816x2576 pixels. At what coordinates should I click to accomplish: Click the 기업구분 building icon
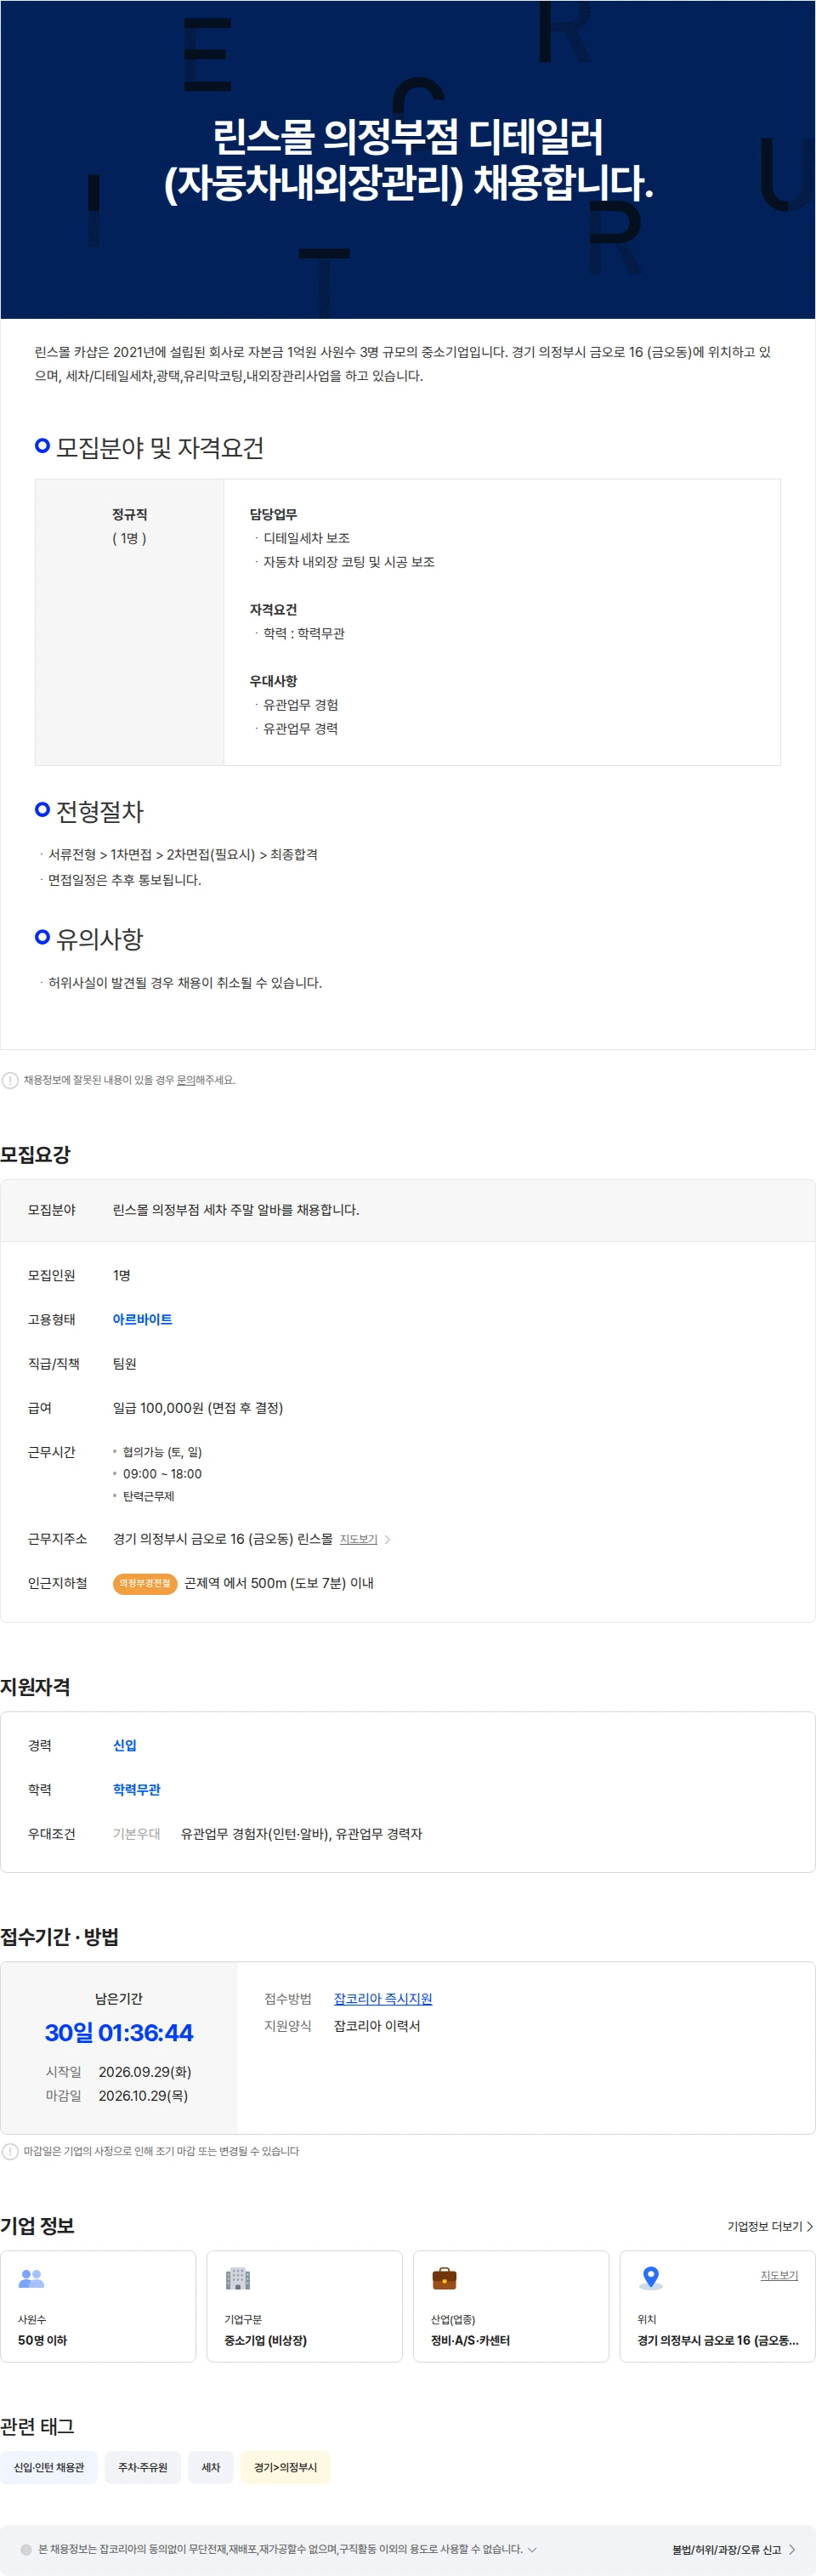[x=238, y=2278]
